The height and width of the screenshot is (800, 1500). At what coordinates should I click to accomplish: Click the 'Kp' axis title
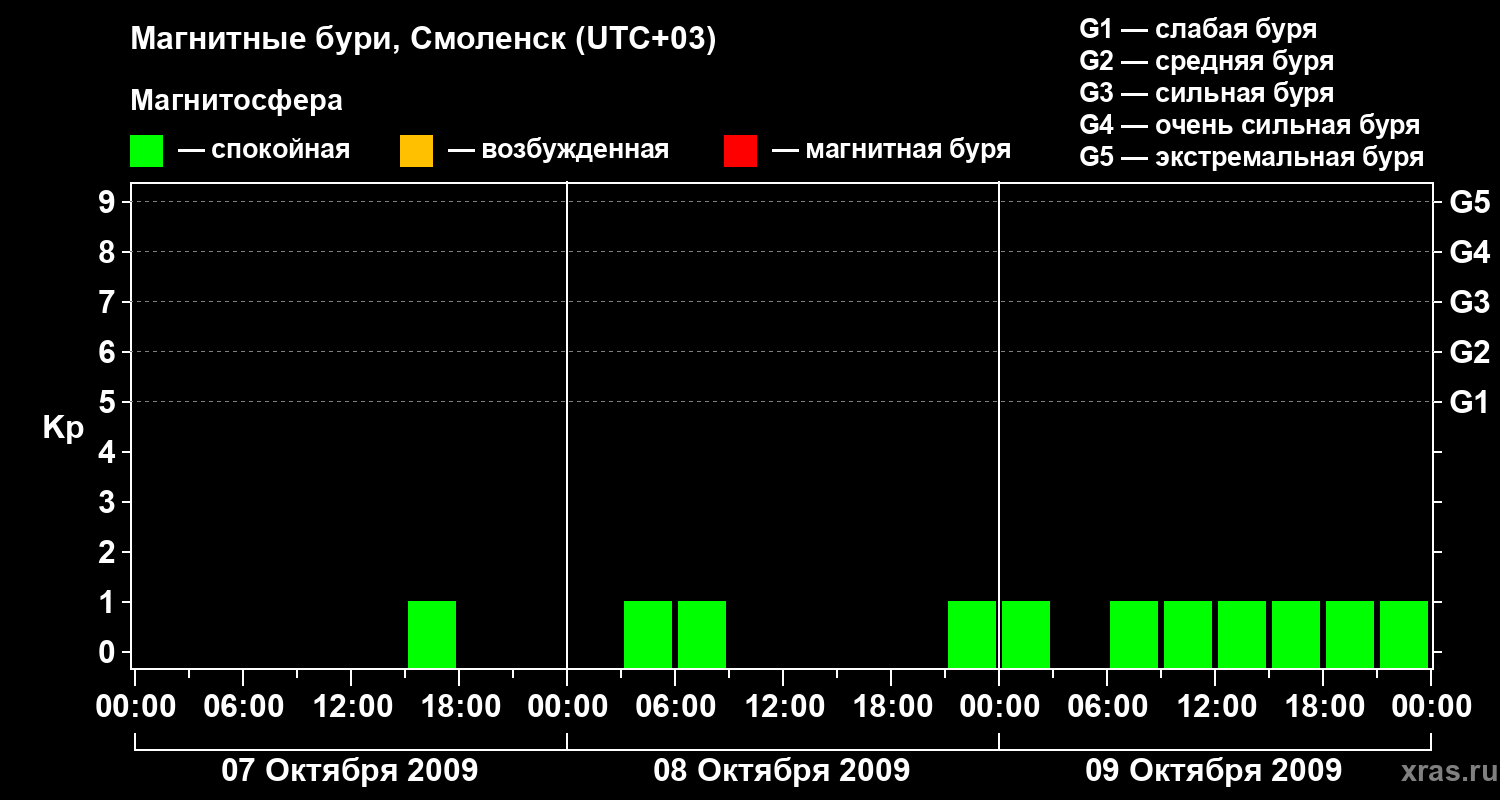[63, 428]
